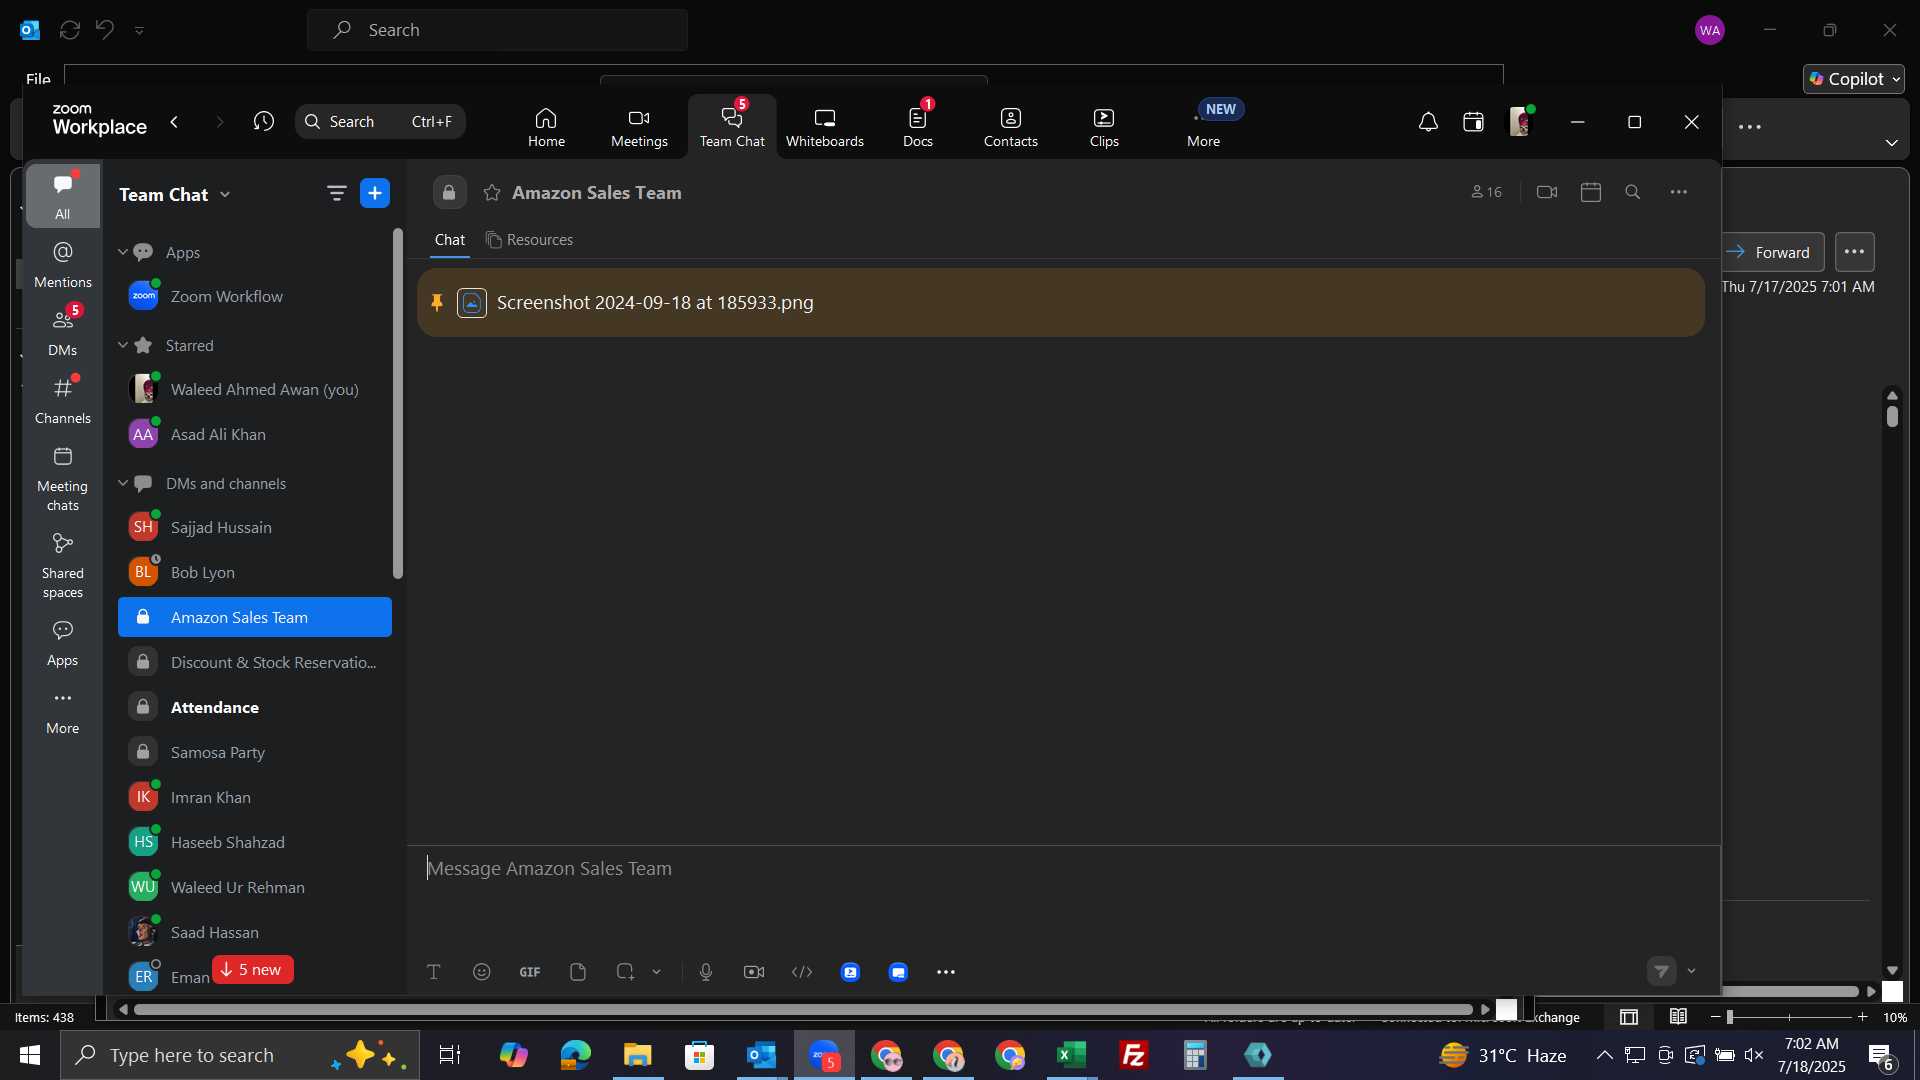Click the history clock icon
Screen dimensions: 1920x1080
(x=264, y=122)
